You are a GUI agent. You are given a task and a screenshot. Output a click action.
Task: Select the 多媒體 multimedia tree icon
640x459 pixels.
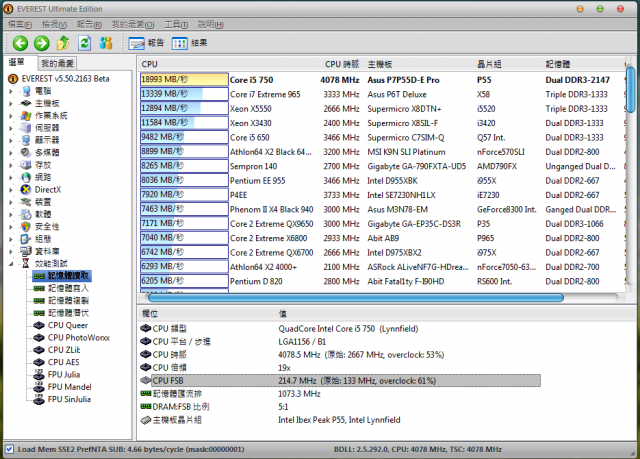pyautogui.click(x=26, y=153)
